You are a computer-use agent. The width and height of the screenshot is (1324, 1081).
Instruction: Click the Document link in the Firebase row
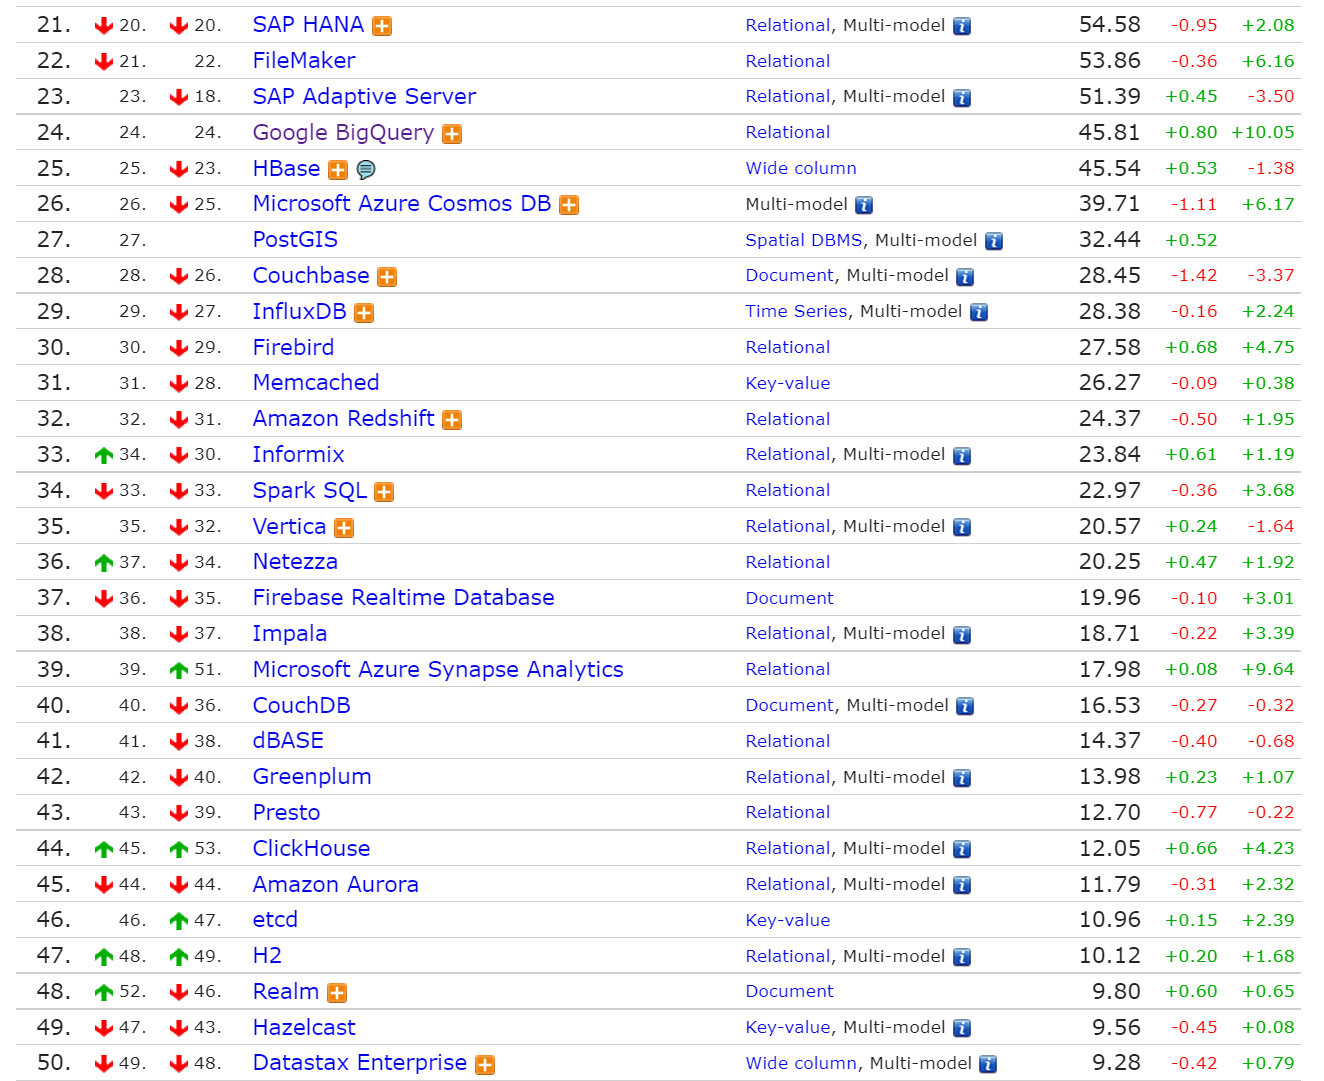pos(790,598)
